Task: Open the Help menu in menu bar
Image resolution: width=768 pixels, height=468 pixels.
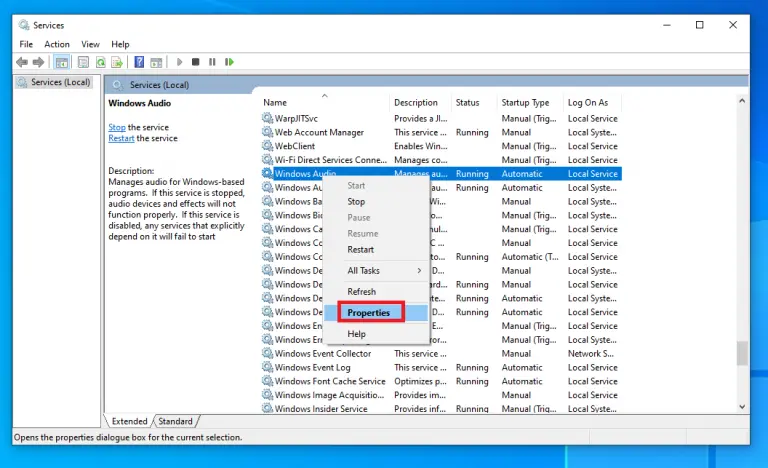Action: (120, 44)
